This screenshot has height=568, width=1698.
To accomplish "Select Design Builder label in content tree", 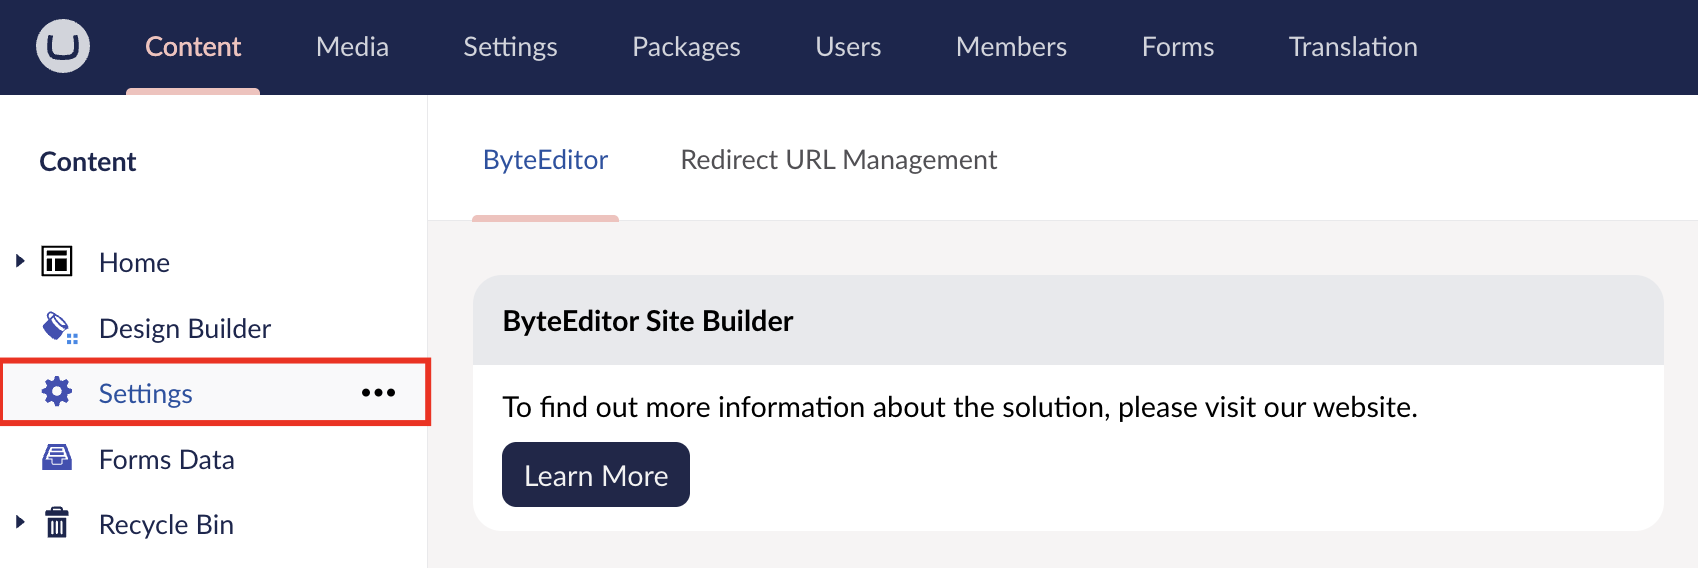I will [x=185, y=329].
